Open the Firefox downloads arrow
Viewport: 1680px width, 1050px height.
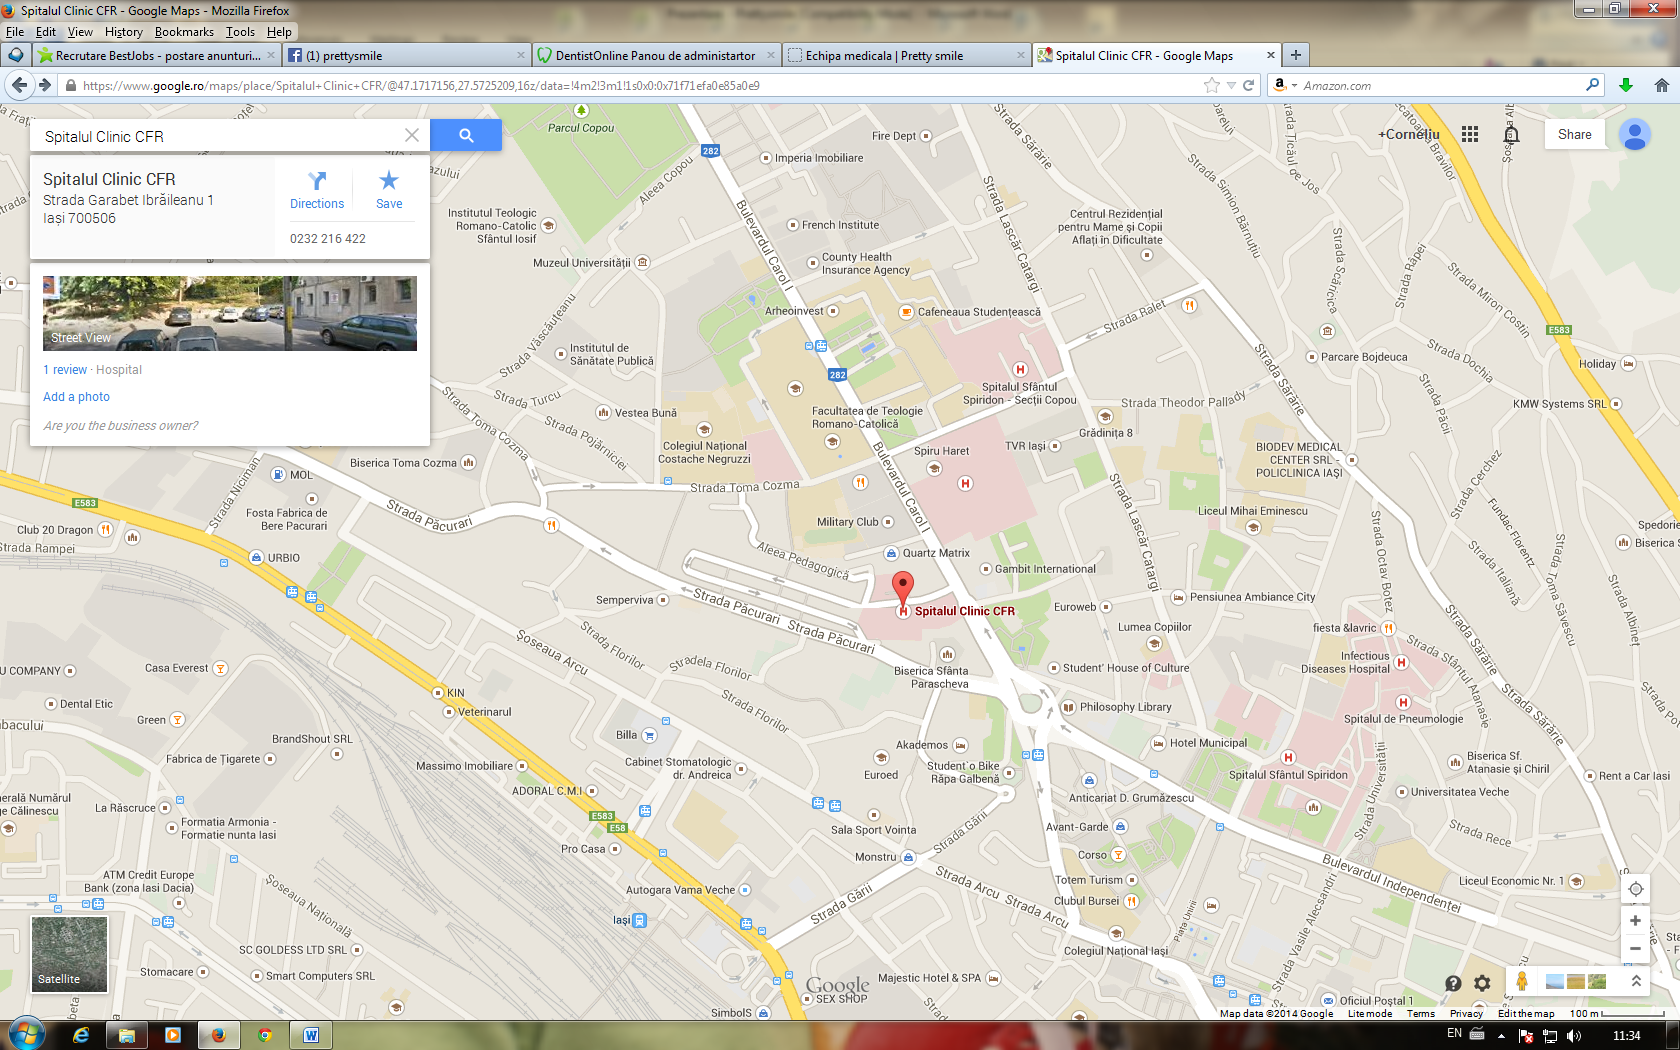[1626, 86]
